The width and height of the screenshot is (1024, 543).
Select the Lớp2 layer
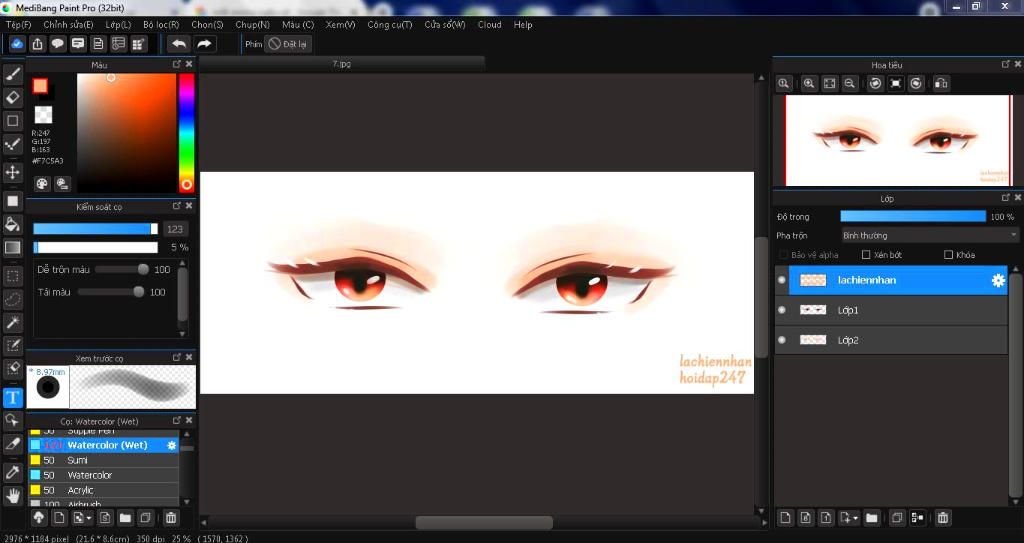[891, 340]
